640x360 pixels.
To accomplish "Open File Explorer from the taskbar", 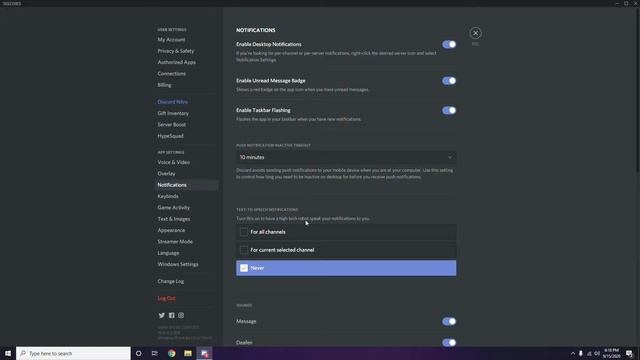I will pyautogui.click(x=188, y=353).
